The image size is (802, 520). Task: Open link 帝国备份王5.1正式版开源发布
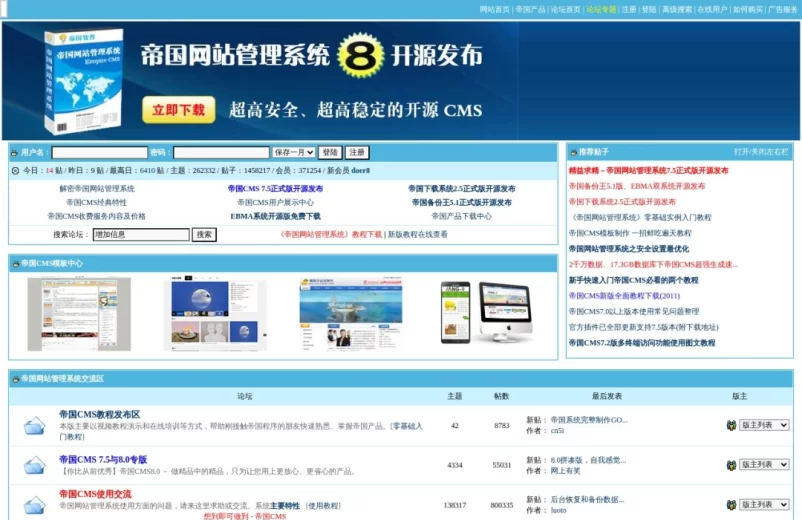[461, 202]
